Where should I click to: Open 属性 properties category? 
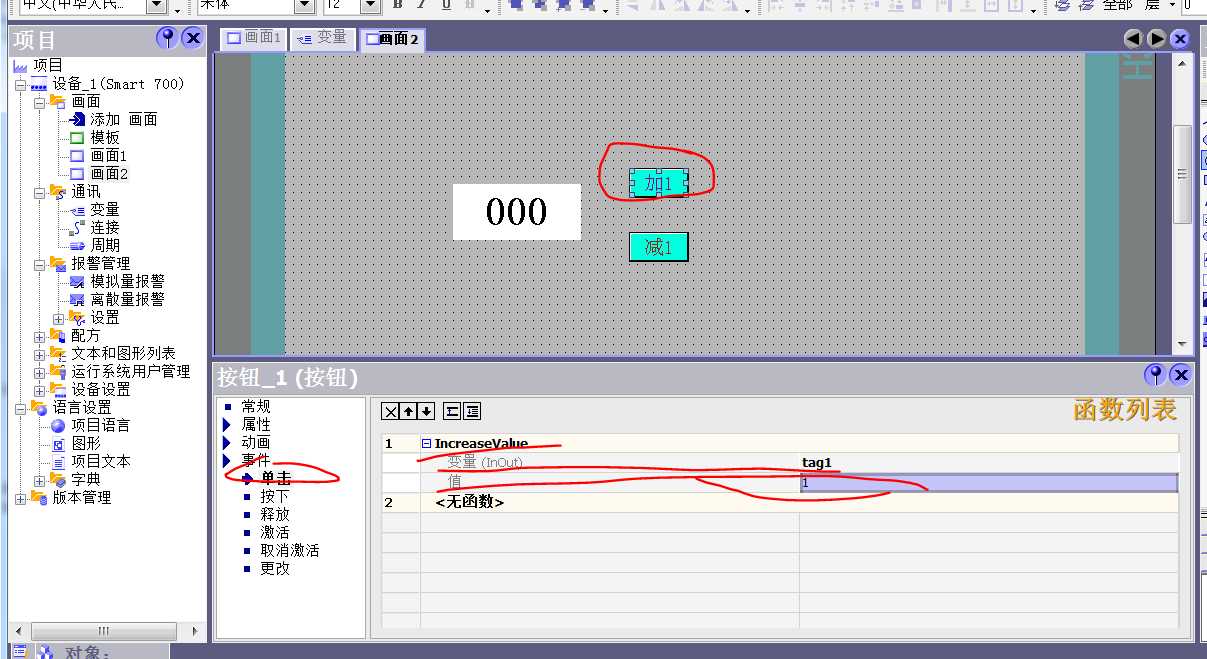tap(256, 425)
